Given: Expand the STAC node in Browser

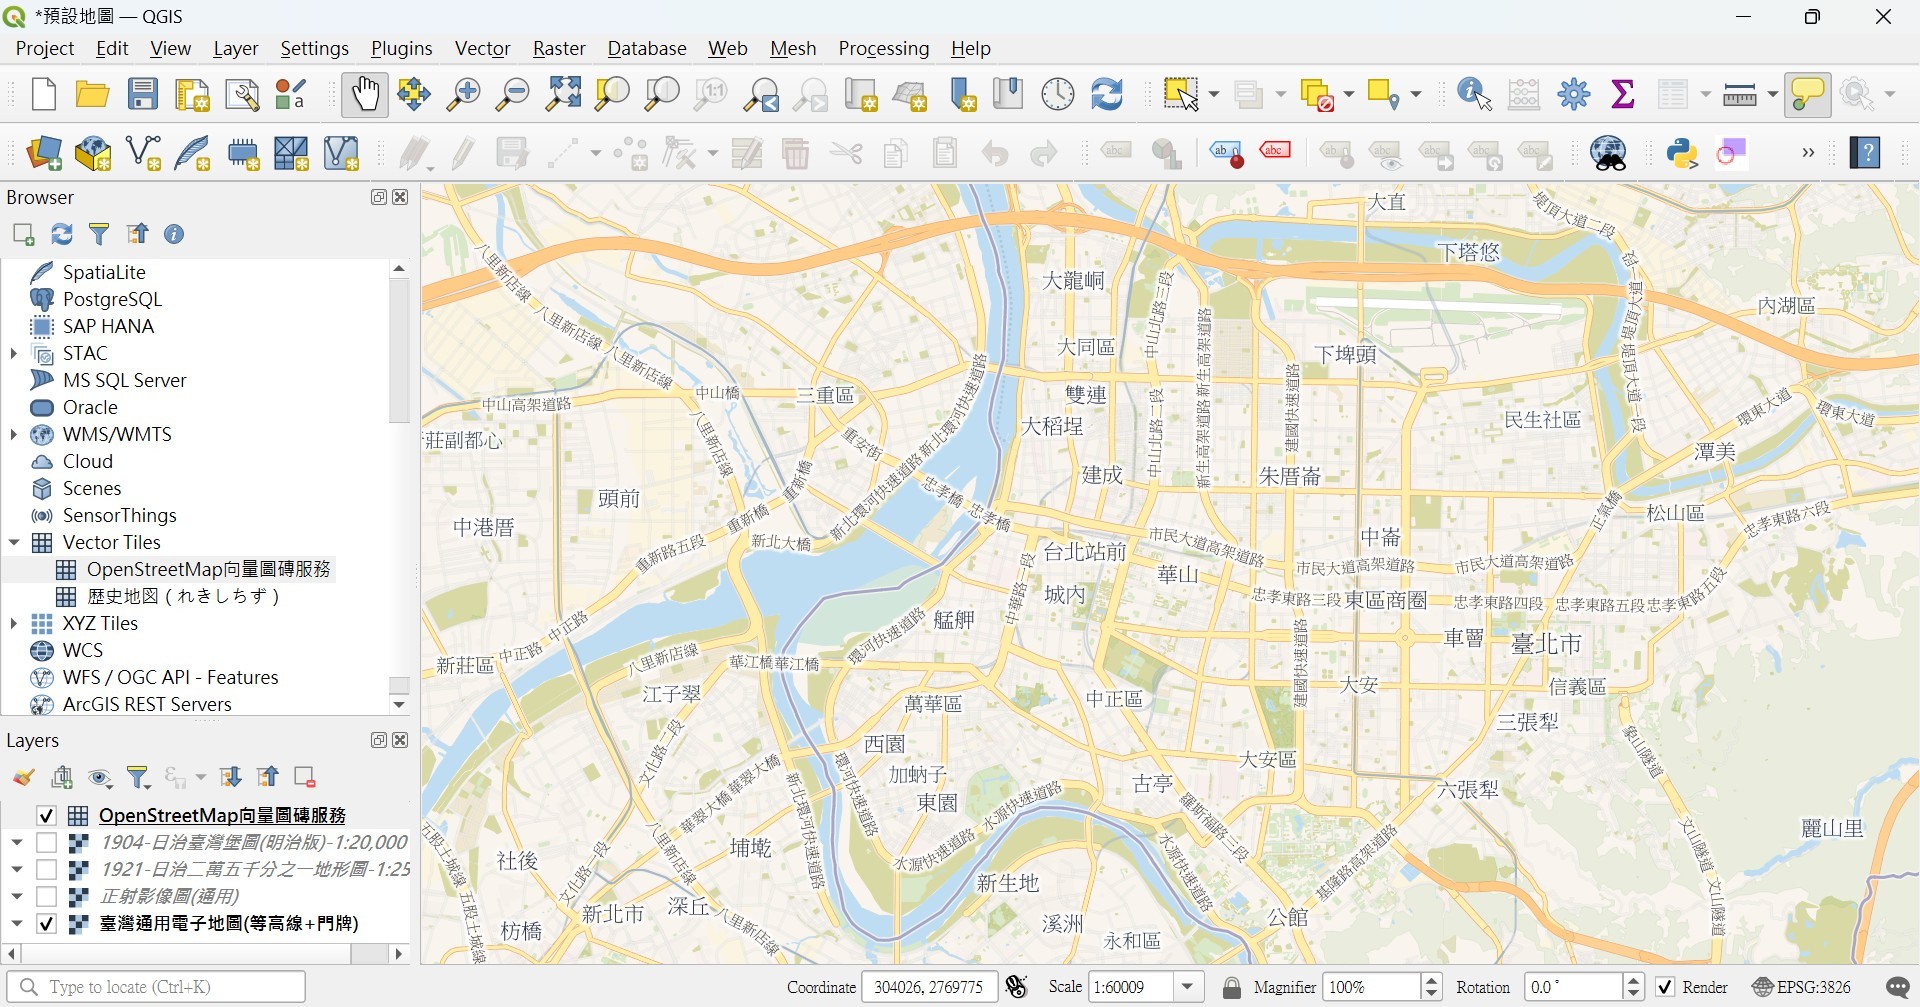Looking at the screenshot, I should point(14,352).
